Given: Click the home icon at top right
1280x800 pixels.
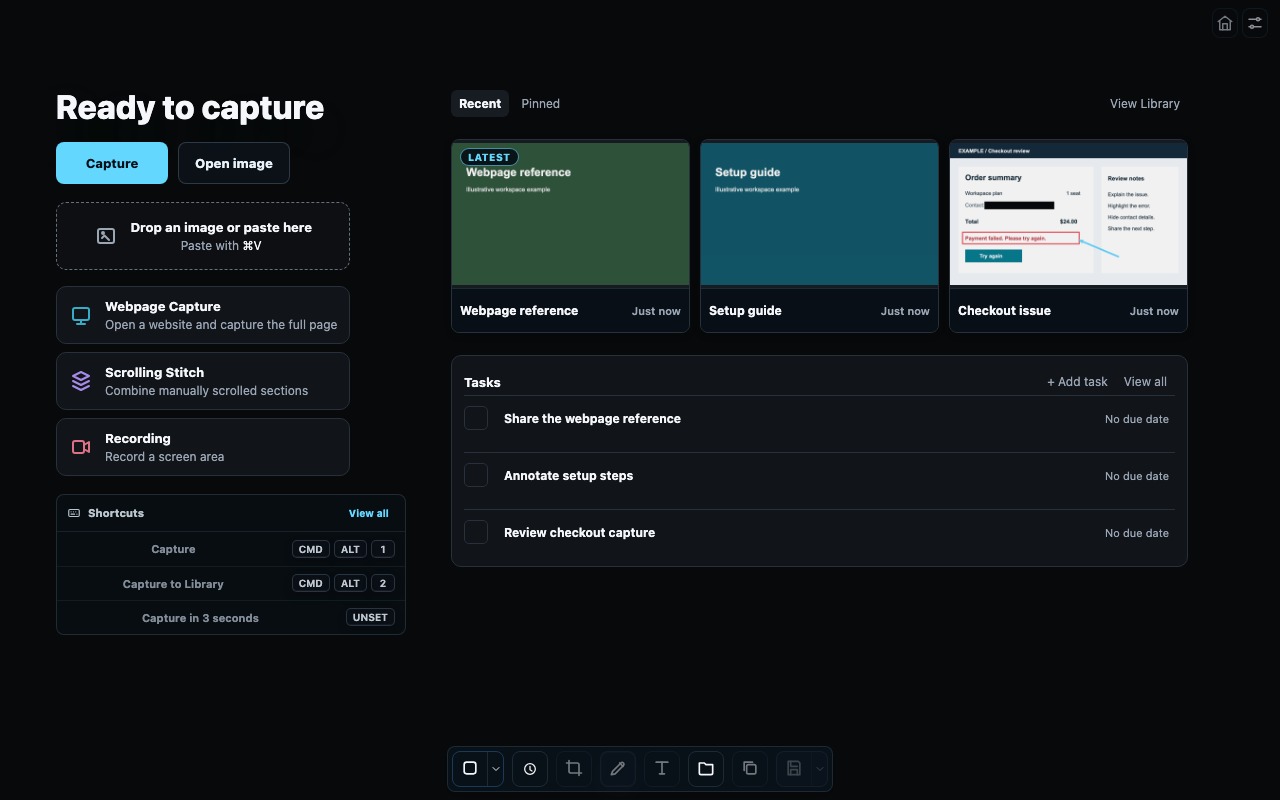Looking at the screenshot, I should click(x=1224, y=23).
